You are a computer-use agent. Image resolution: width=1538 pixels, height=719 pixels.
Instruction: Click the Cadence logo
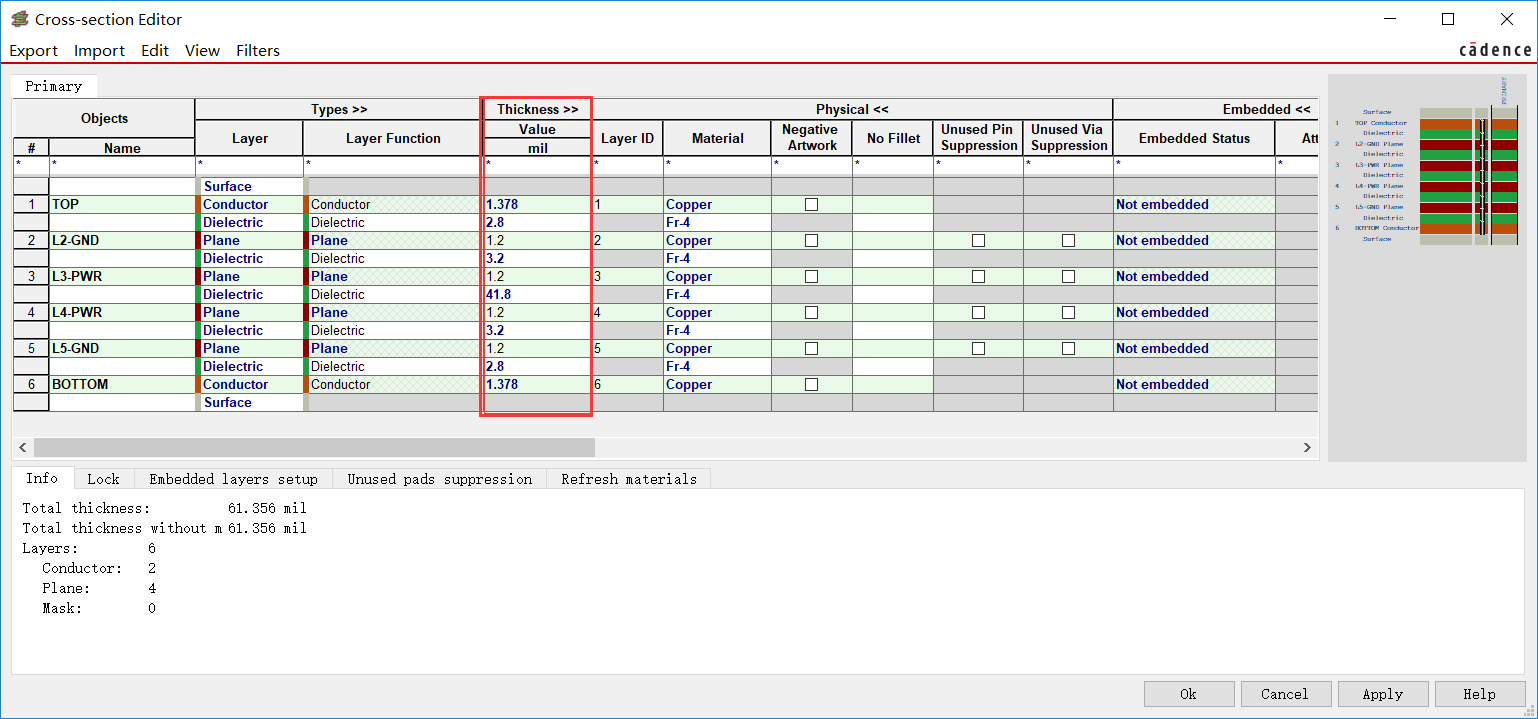click(x=1494, y=50)
